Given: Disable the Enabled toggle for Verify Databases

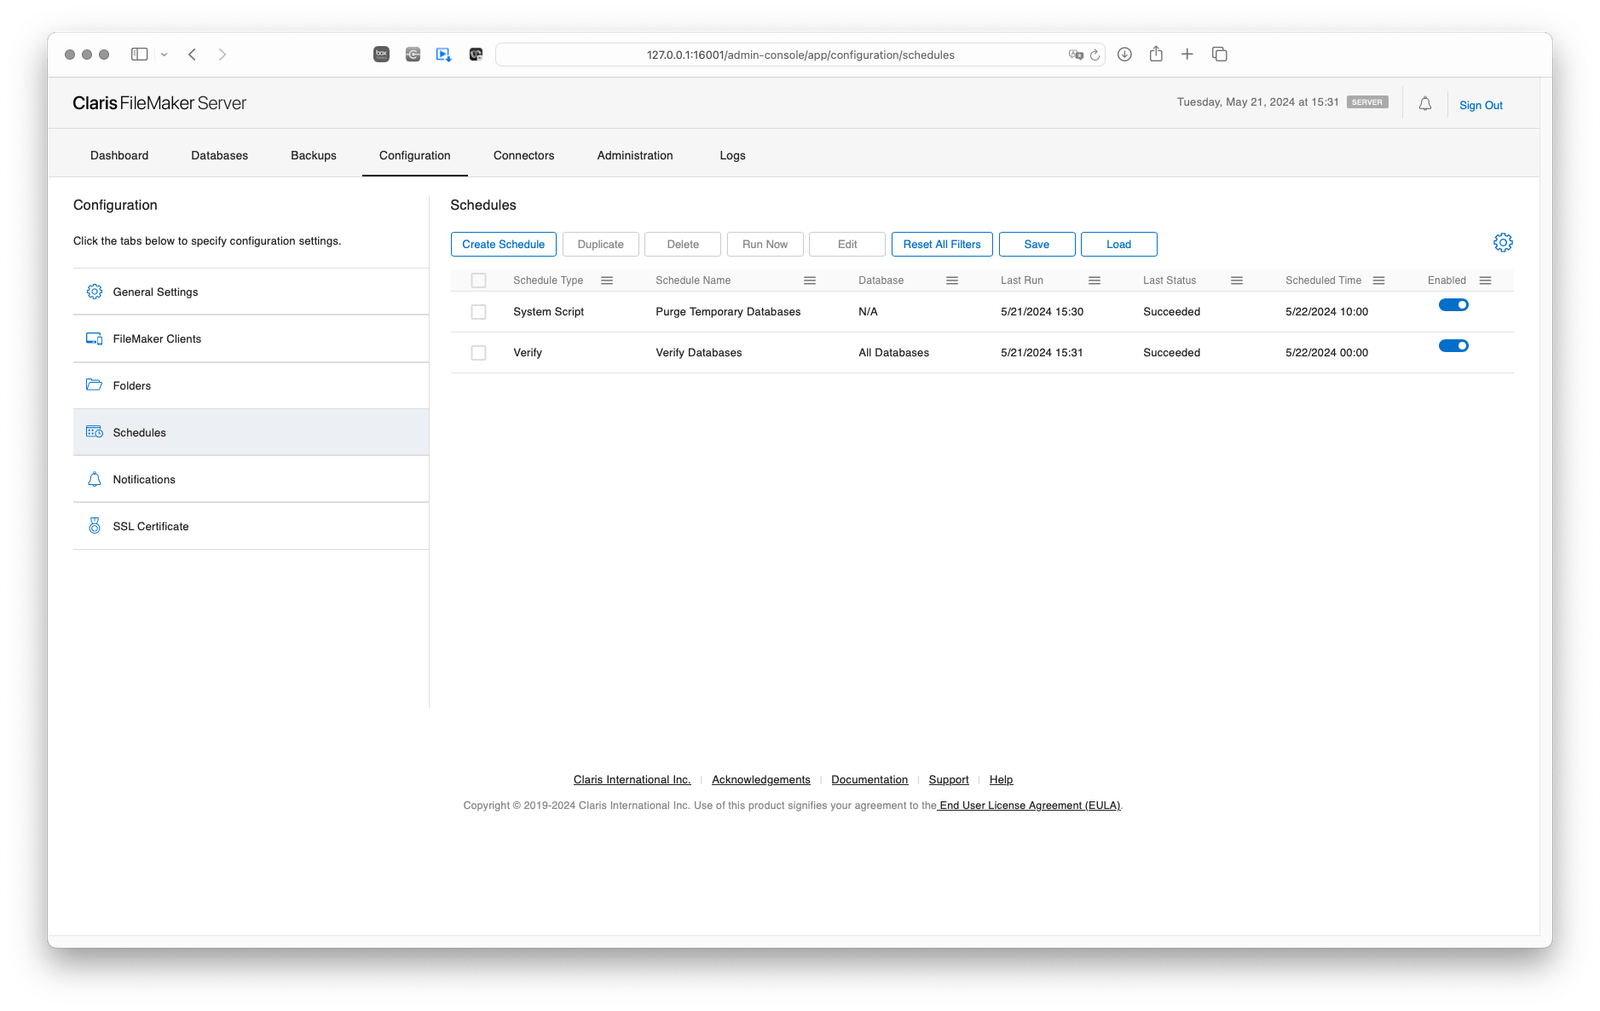Looking at the screenshot, I should (x=1453, y=345).
